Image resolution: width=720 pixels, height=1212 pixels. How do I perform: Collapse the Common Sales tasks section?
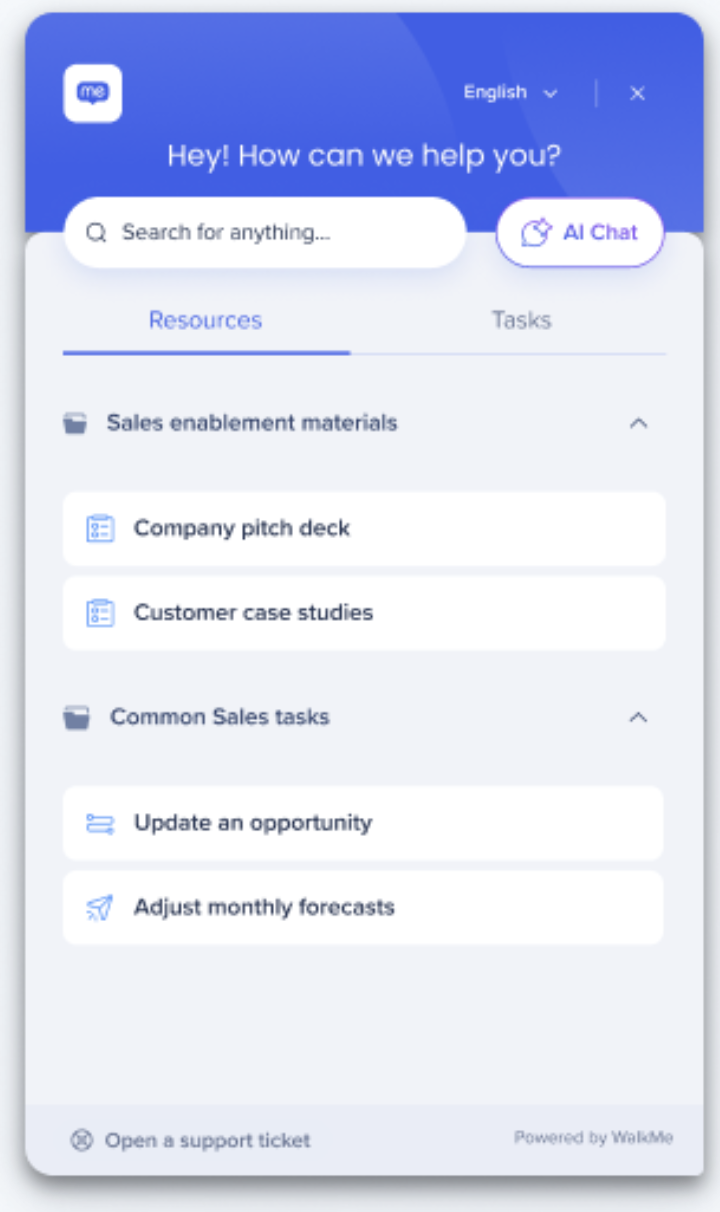[638, 717]
